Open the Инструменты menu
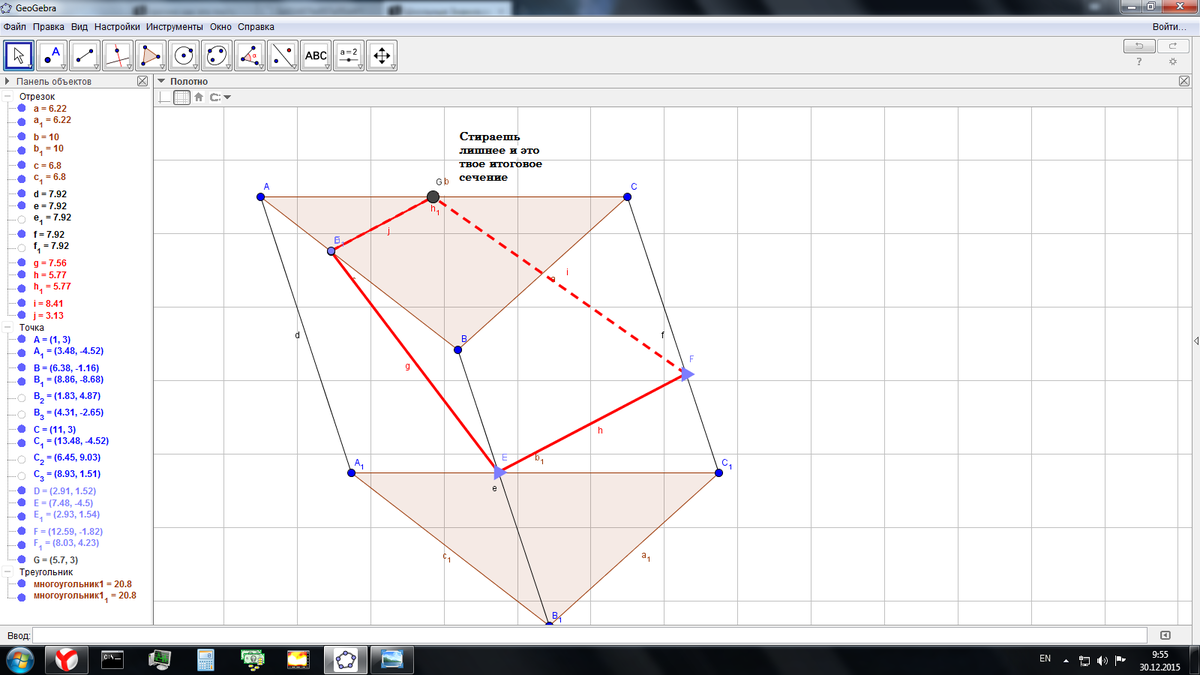1200x675 pixels. 174,26
